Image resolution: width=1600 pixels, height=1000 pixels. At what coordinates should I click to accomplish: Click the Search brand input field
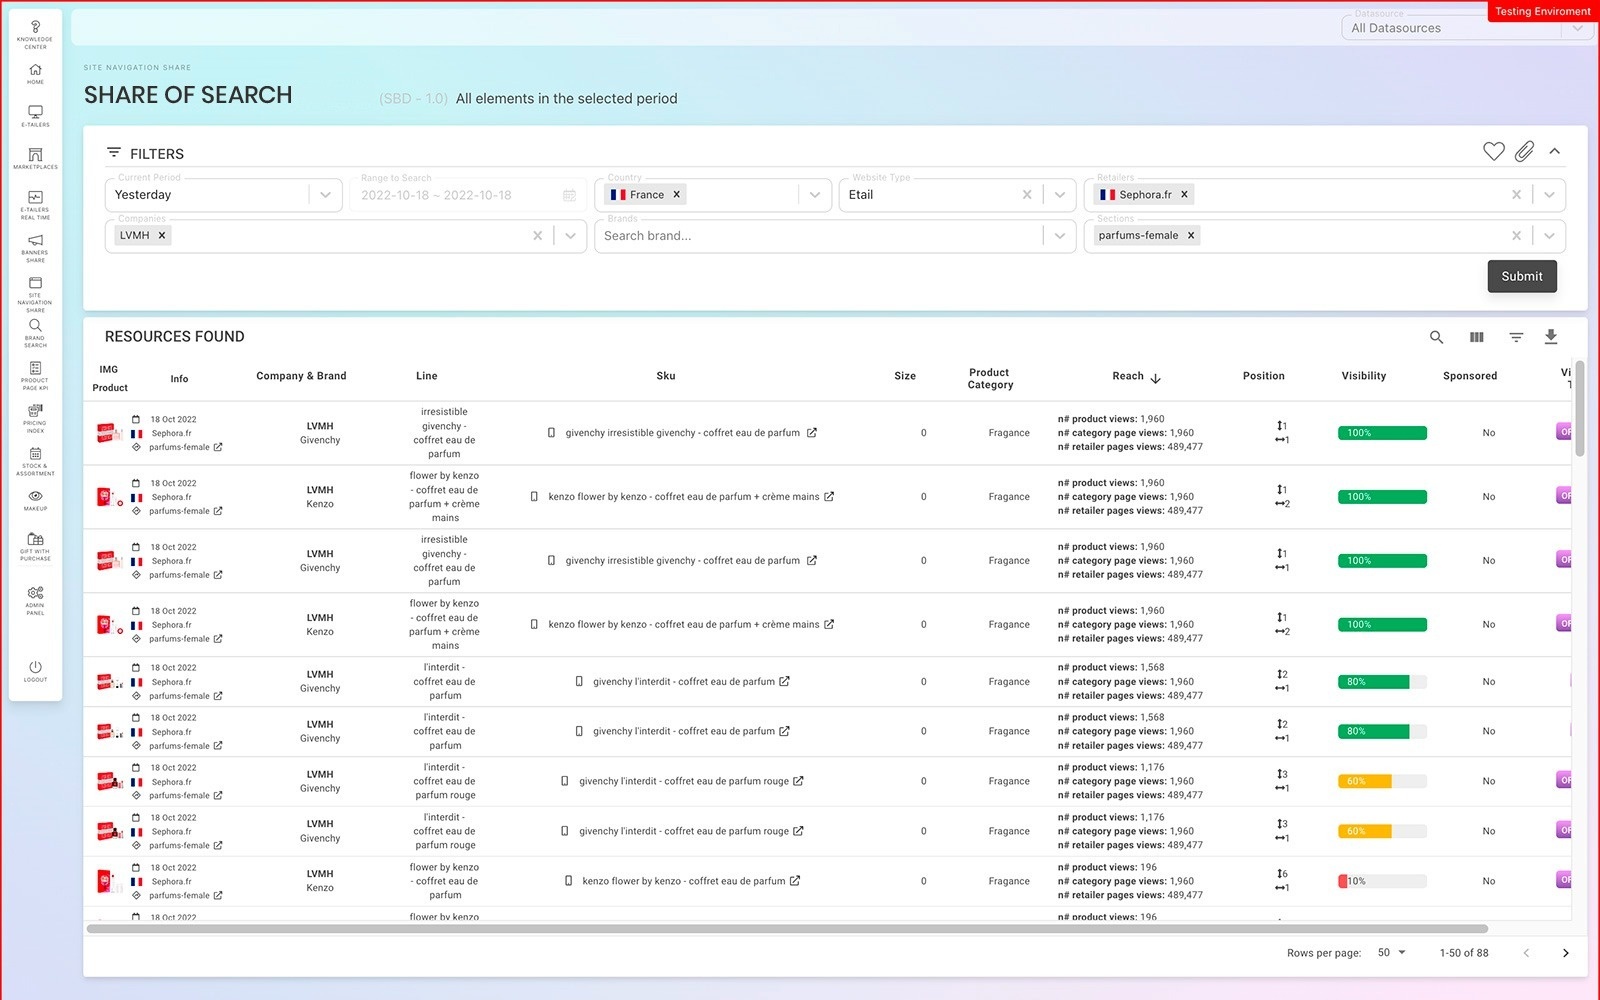[818, 236]
